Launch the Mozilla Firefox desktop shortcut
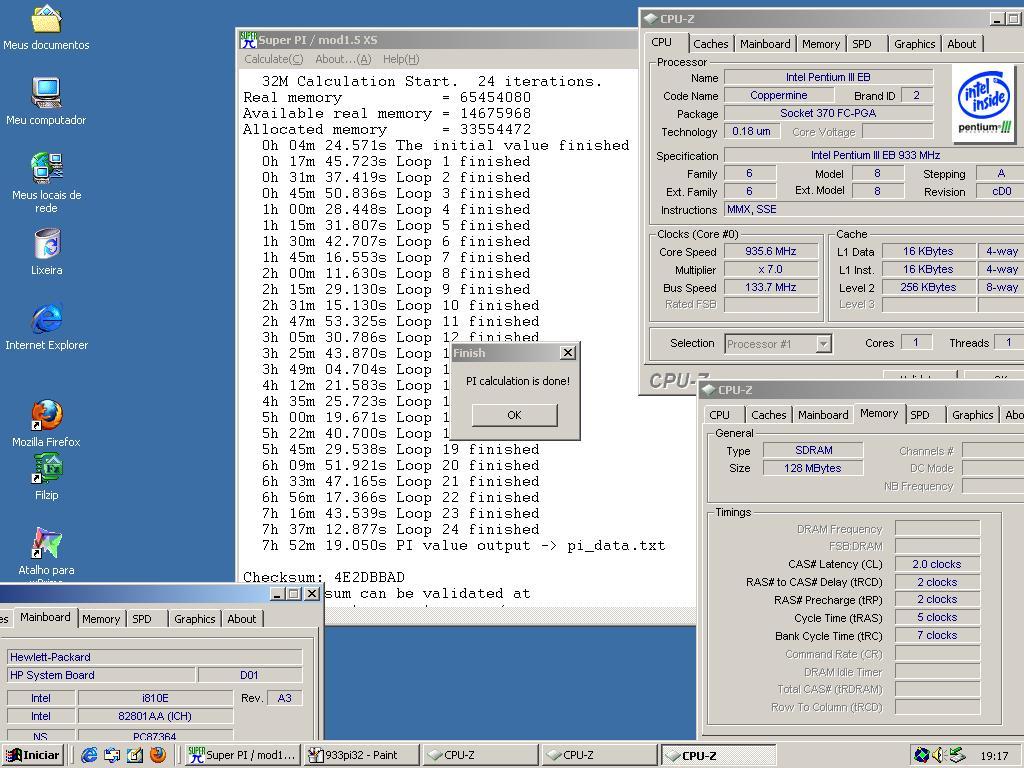 [x=46, y=423]
